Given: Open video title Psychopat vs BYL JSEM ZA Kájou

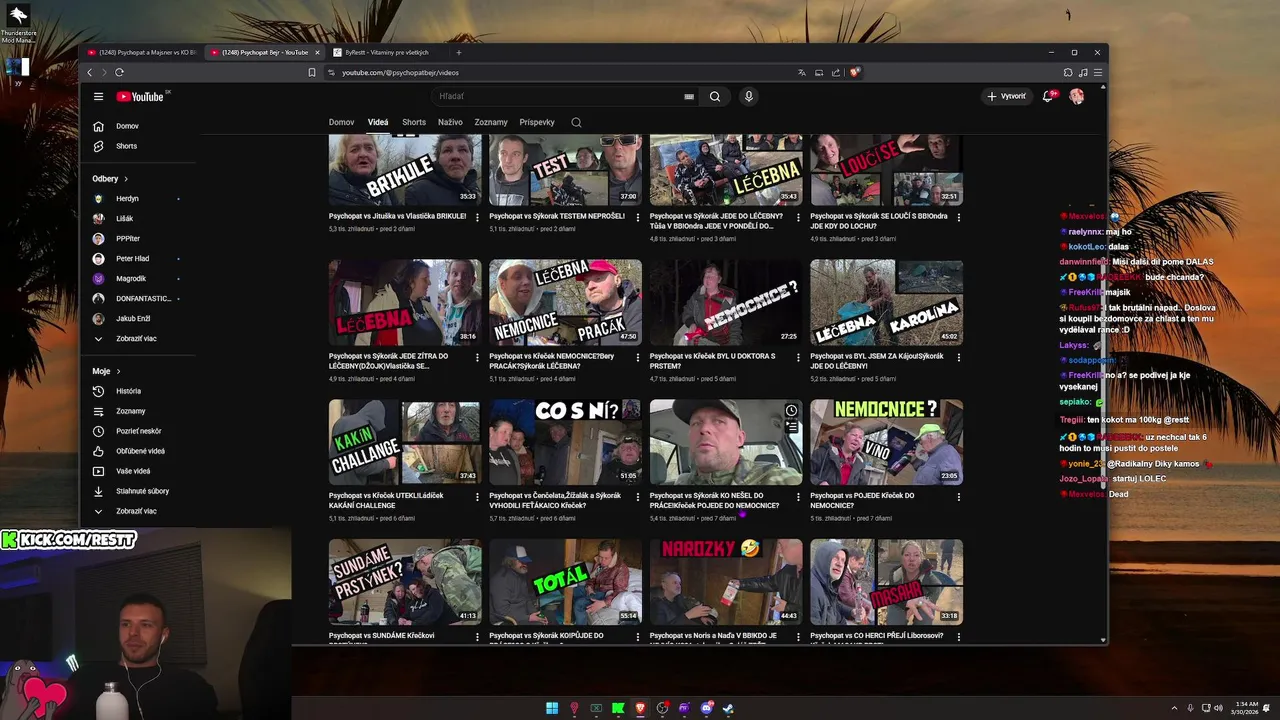Looking at the screenshot, I should coord(877,361).
